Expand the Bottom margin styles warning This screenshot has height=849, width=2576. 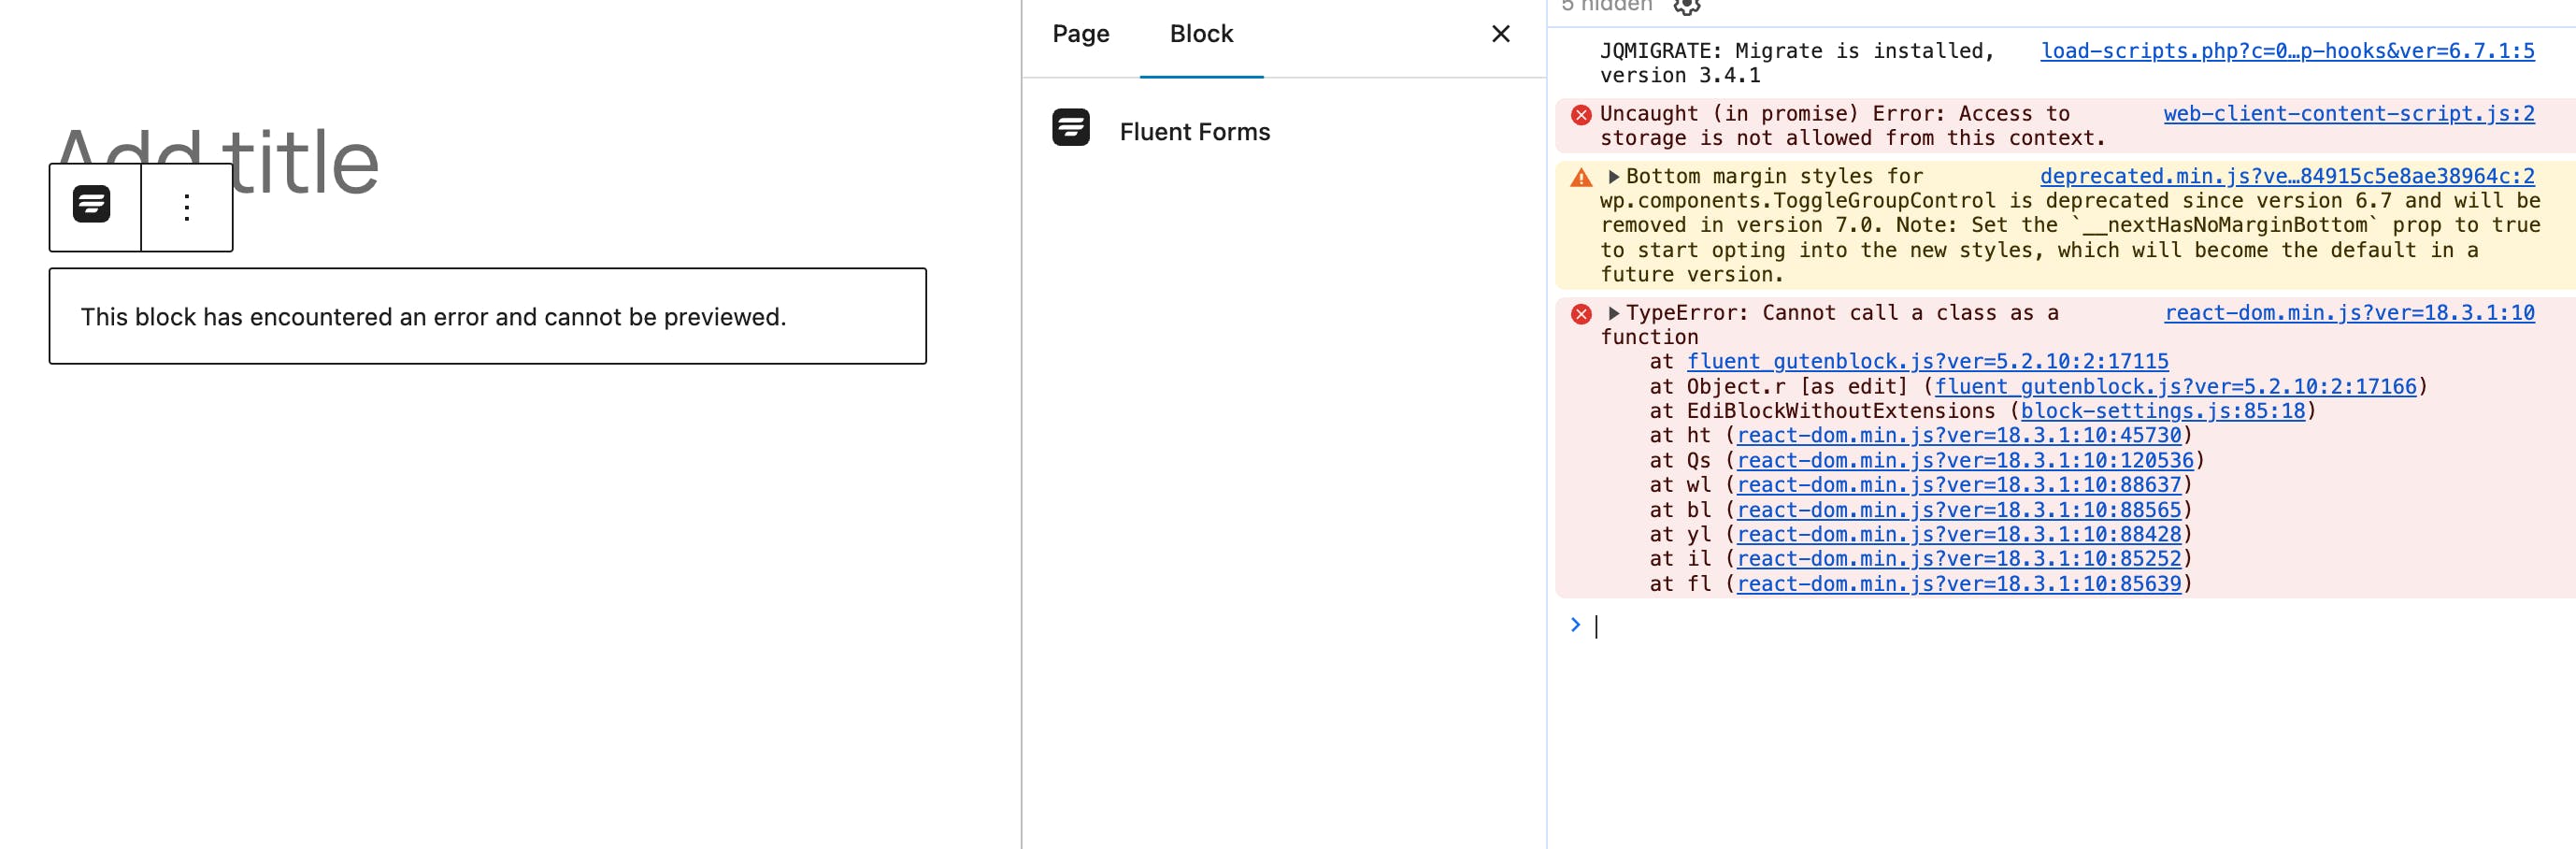click(1613, 177)
